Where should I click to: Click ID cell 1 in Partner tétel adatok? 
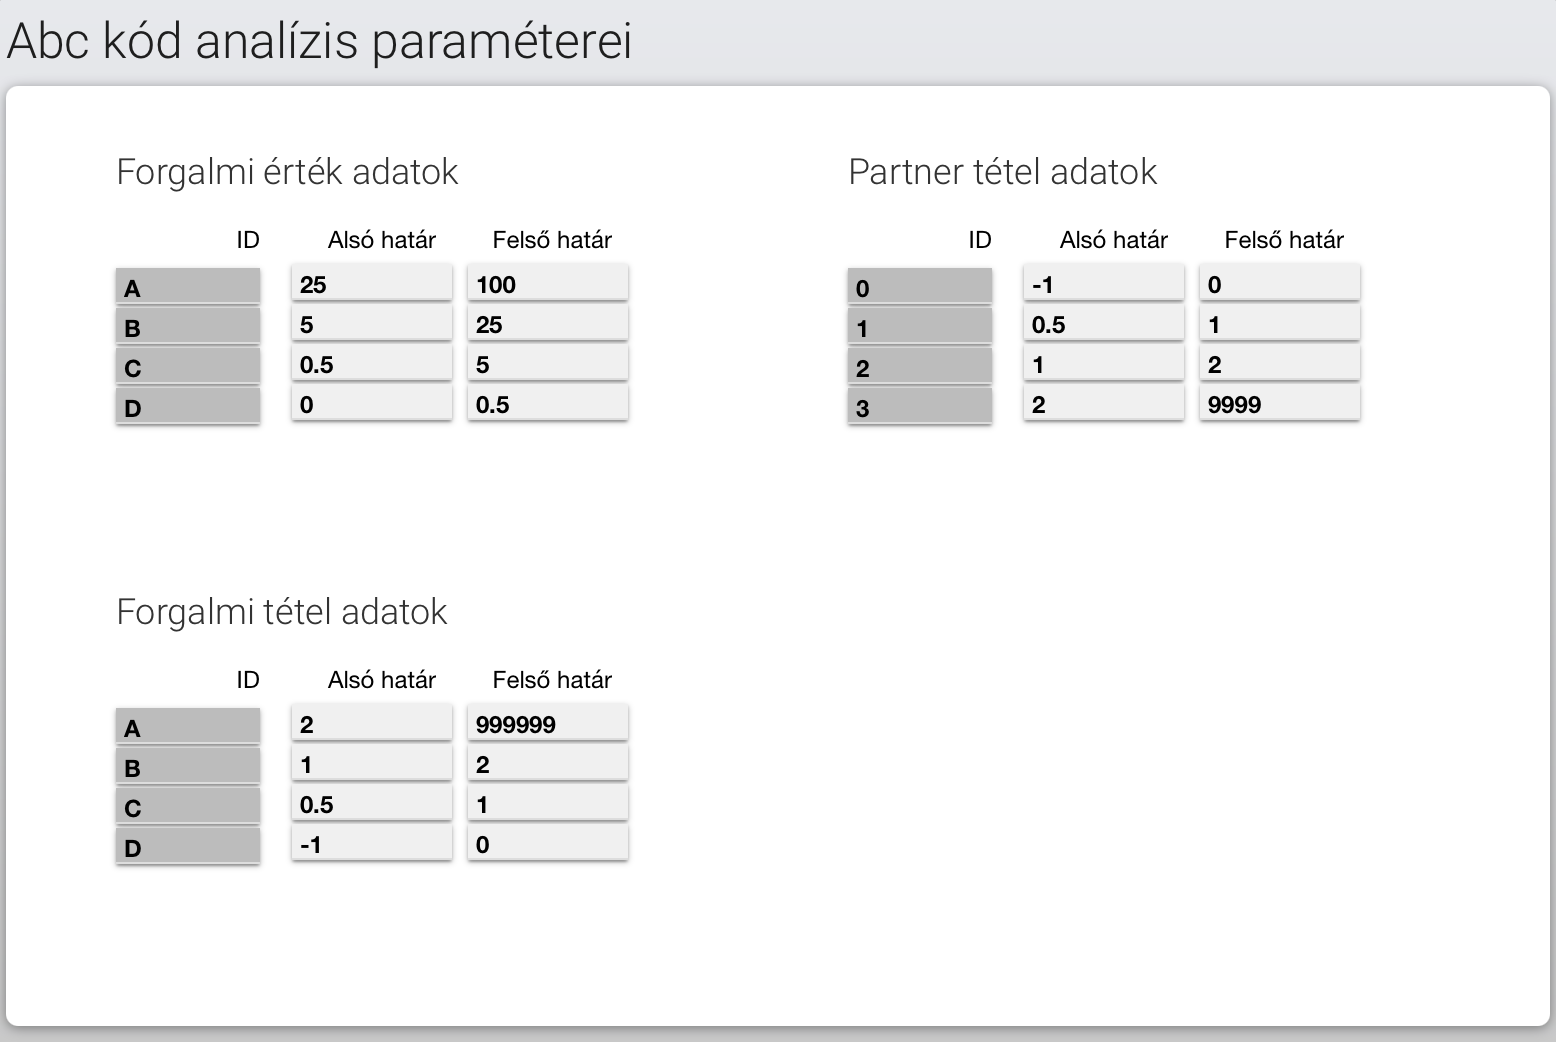click(x=920, y=326)
